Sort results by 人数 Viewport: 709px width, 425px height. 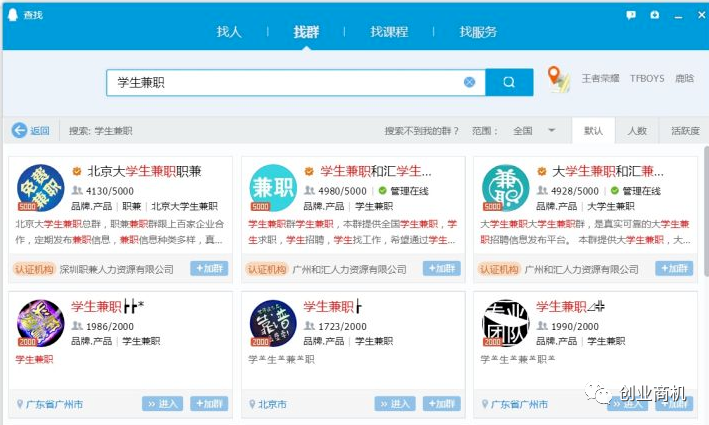637,131
